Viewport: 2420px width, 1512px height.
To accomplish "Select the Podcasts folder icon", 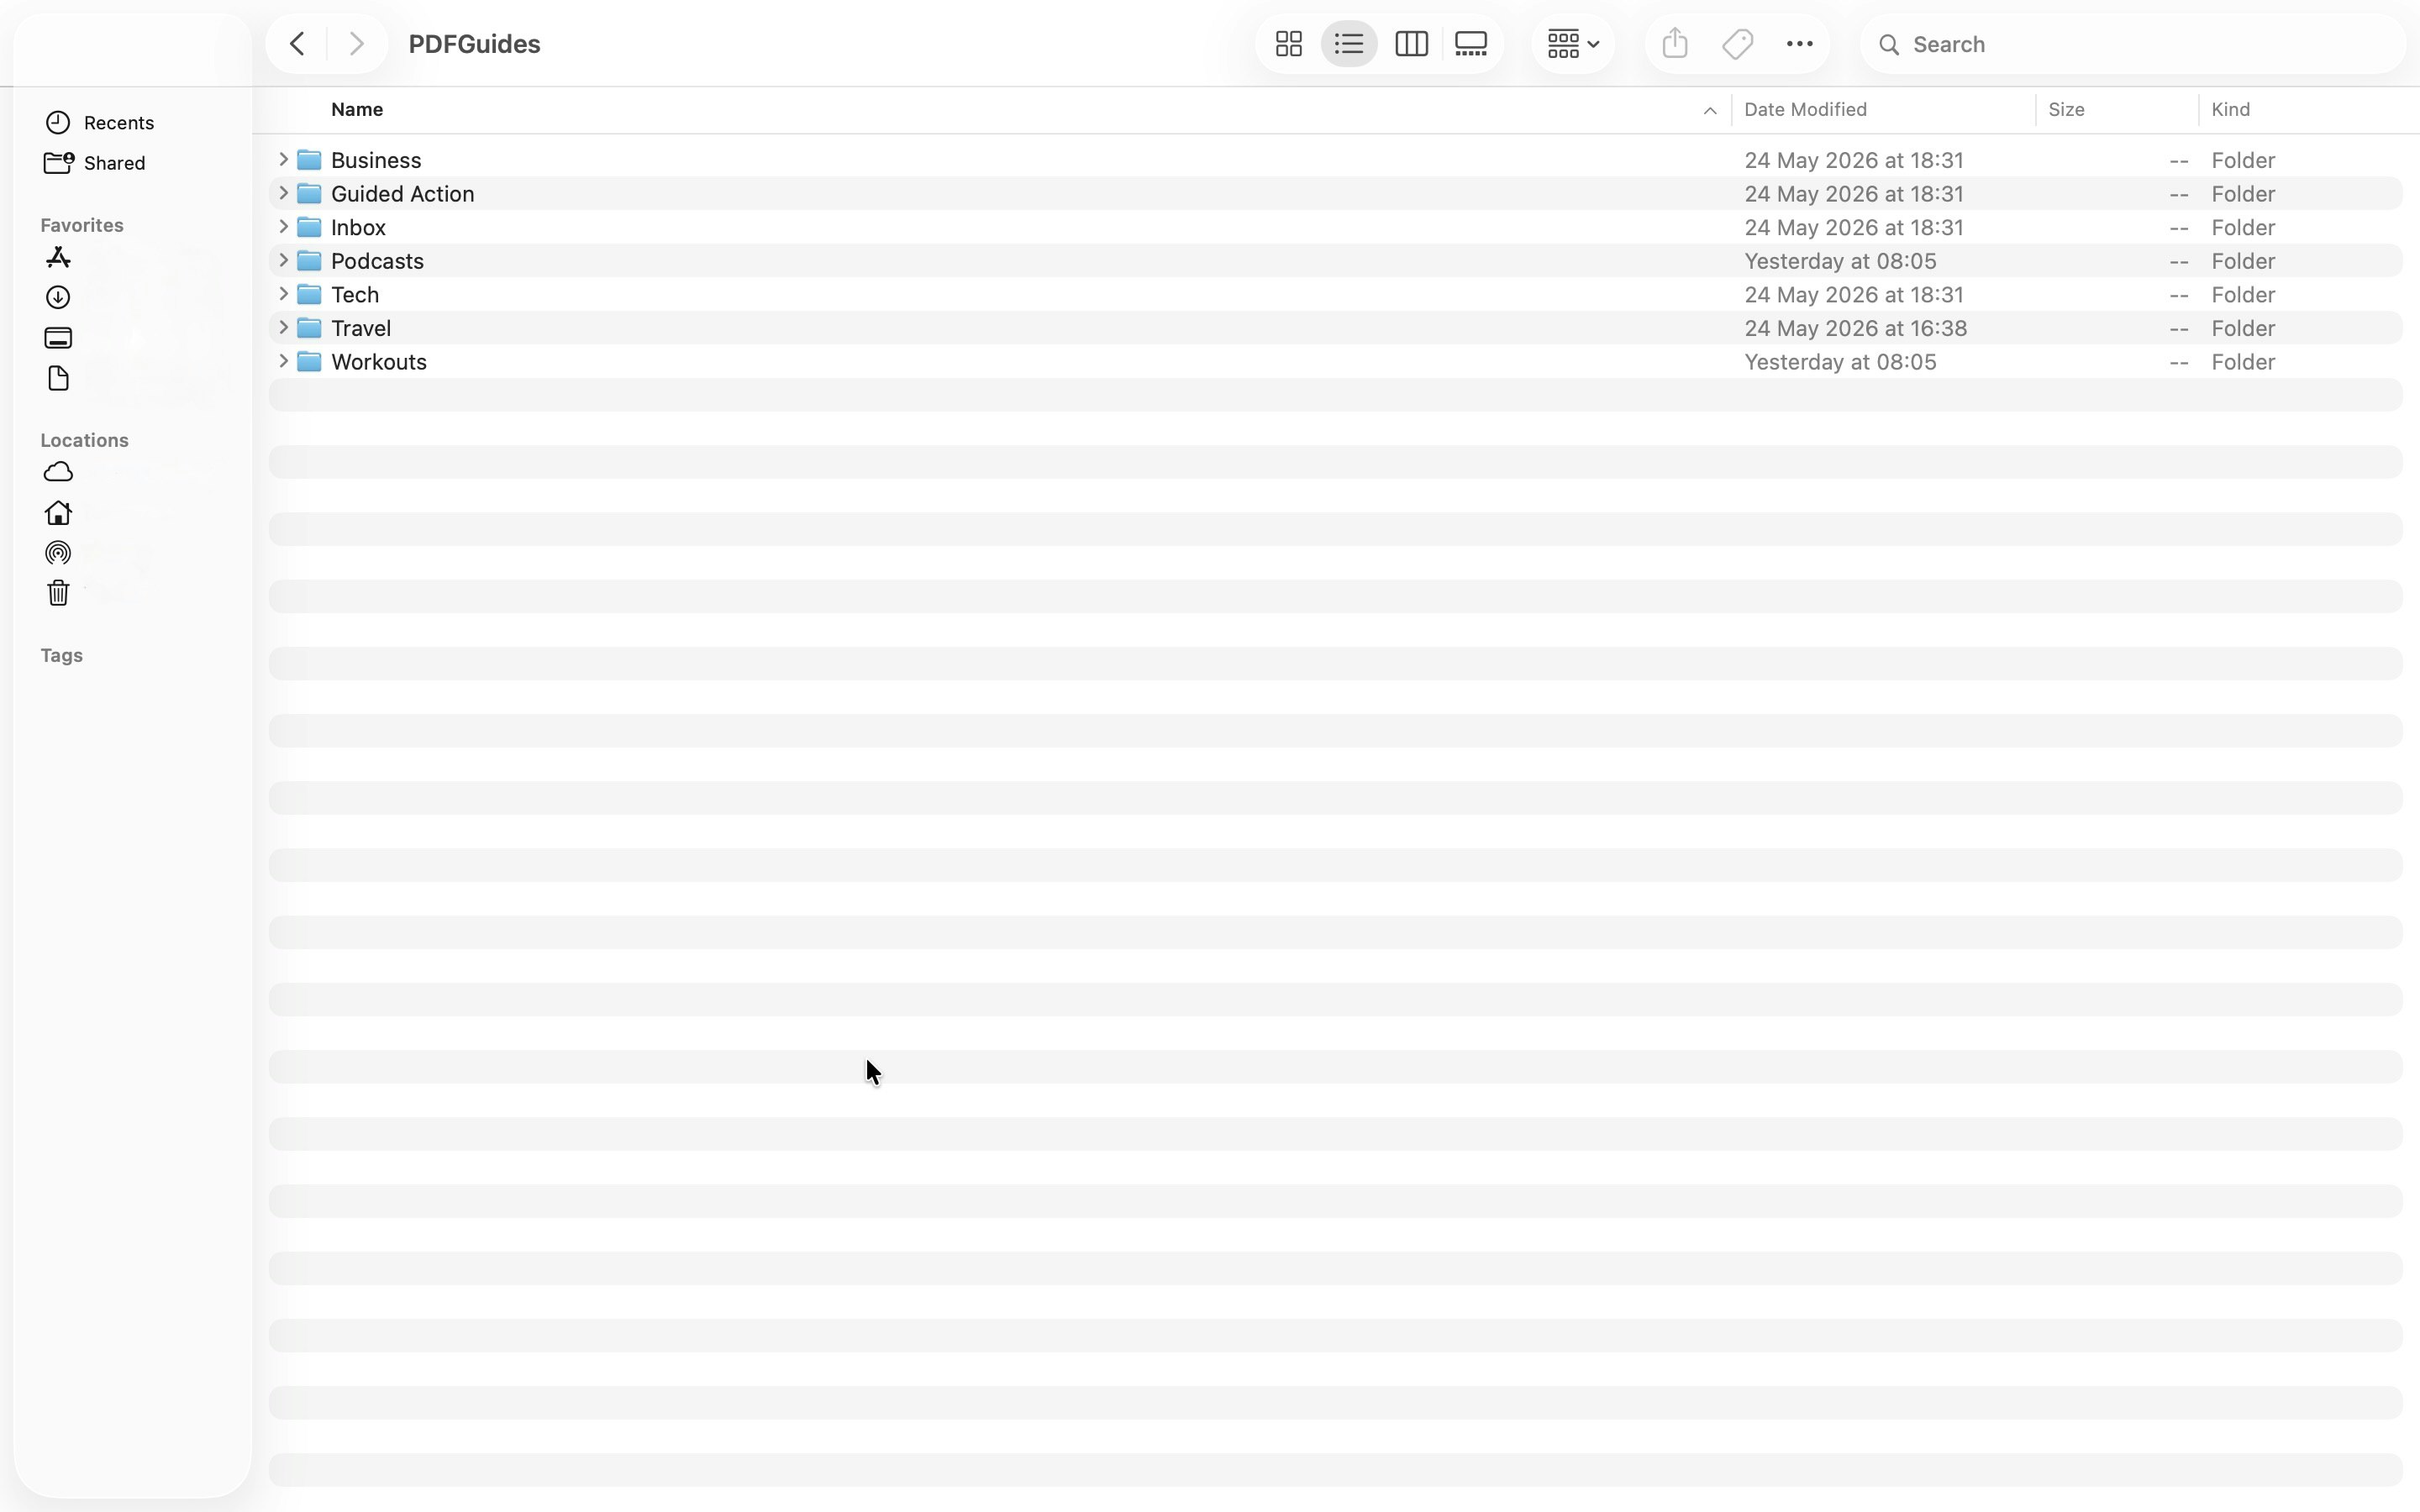I will pos(310,261).
